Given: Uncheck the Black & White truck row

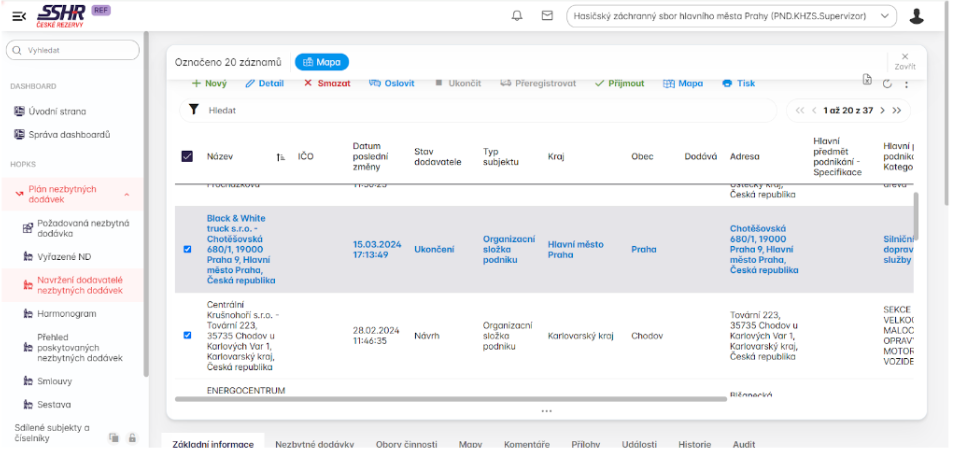Looking at the screenshot, I should 187,249.
